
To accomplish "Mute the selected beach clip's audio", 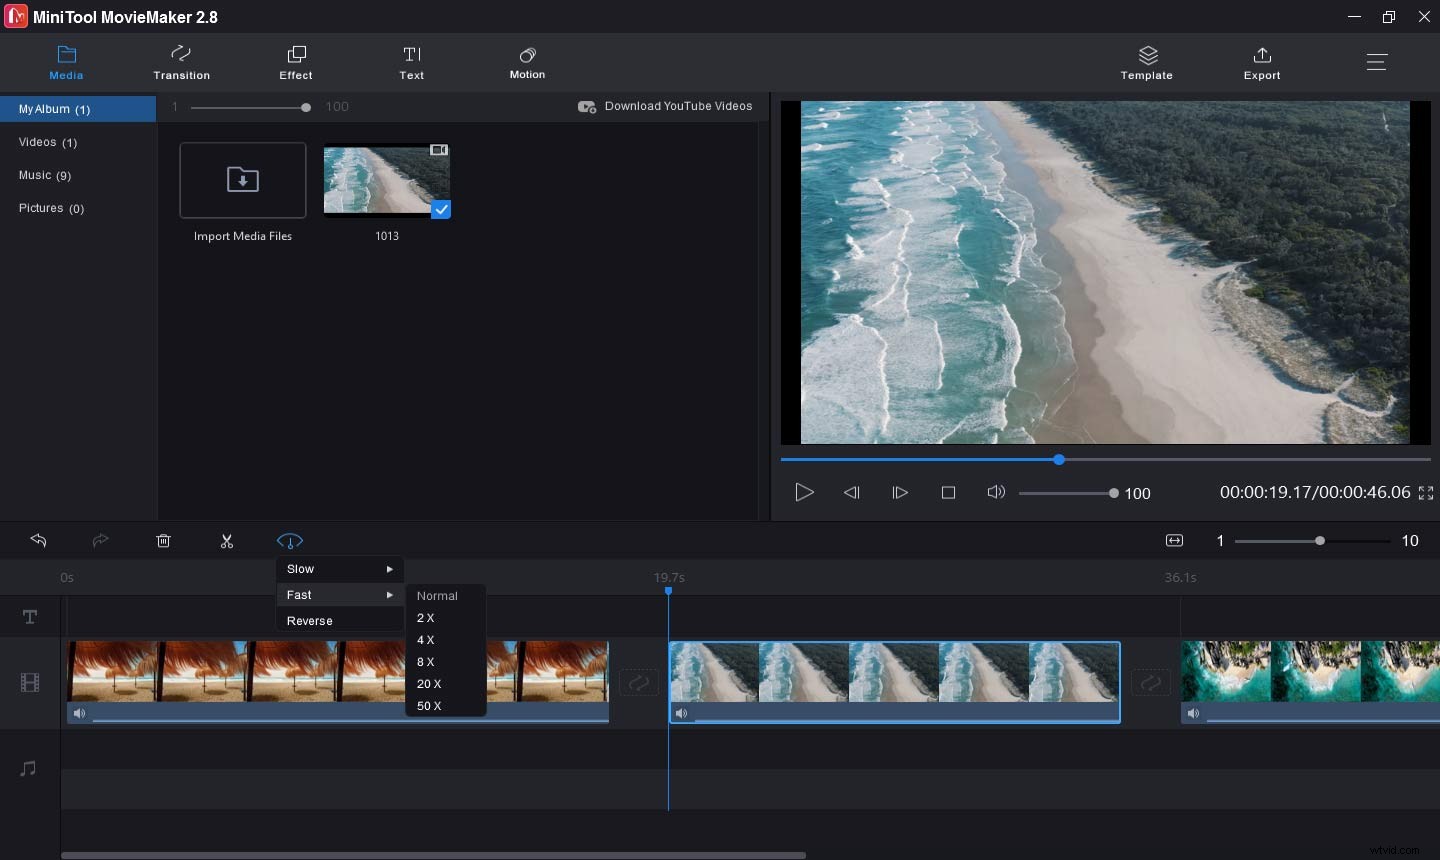I will click(x=681, y=713).
